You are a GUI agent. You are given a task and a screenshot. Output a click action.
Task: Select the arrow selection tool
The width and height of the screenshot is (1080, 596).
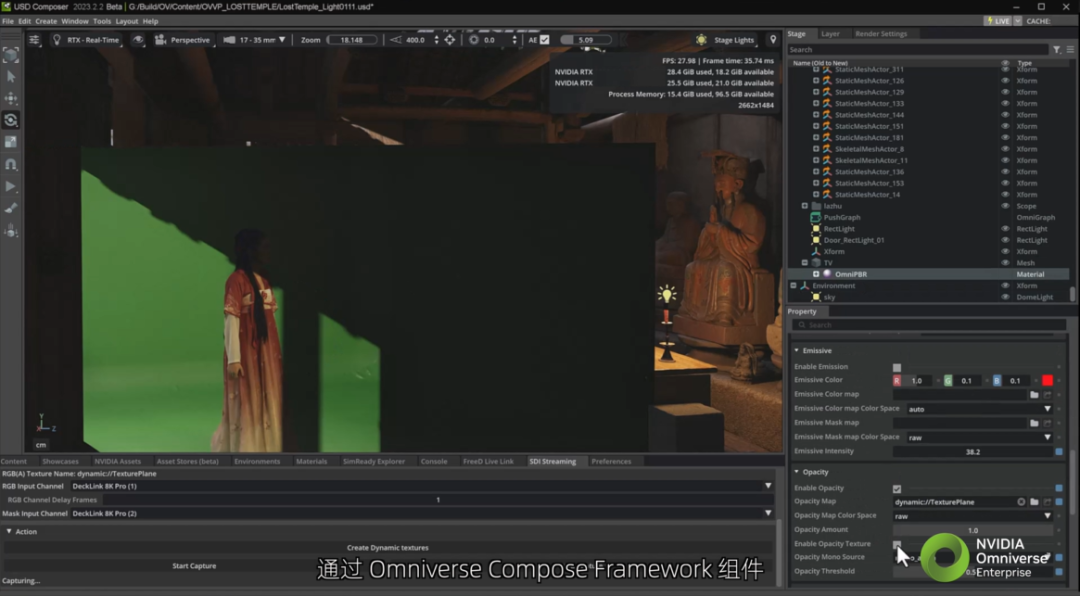point(11,76)
